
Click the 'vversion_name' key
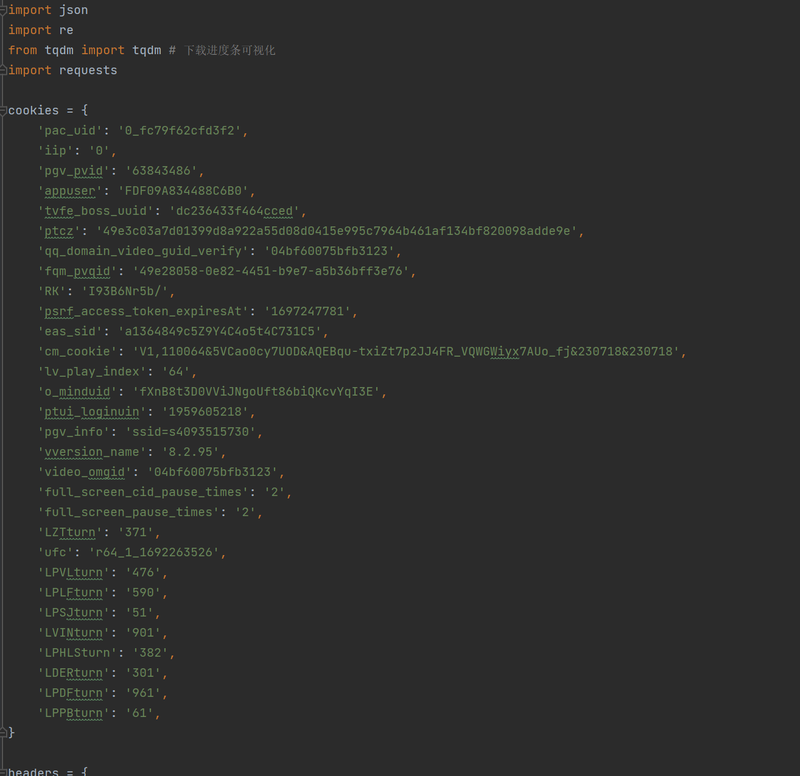pyautogui.click(x=92, y=452)
